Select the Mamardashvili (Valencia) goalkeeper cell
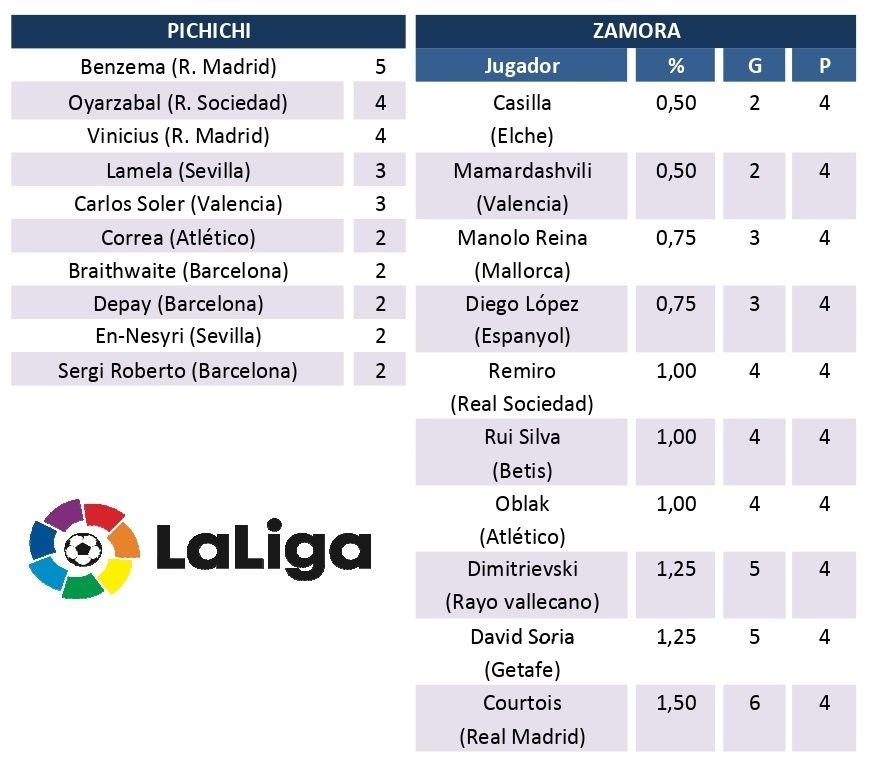This screenshot has height=767, width=873. 522,186
